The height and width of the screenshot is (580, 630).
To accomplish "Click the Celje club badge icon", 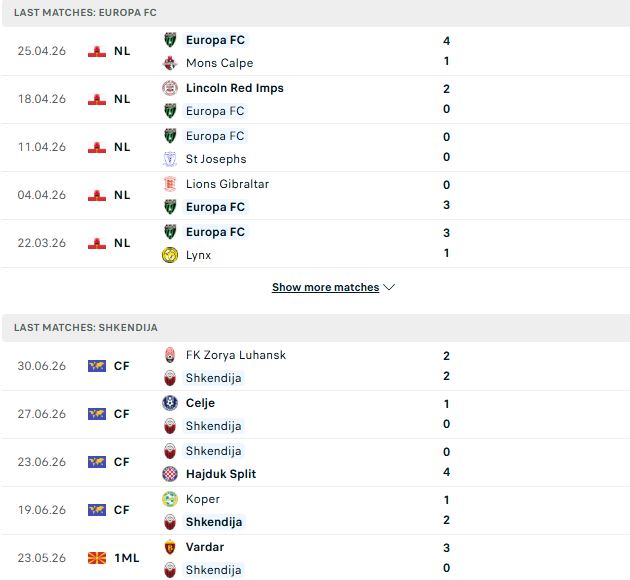I will click(x=170, y=403).
